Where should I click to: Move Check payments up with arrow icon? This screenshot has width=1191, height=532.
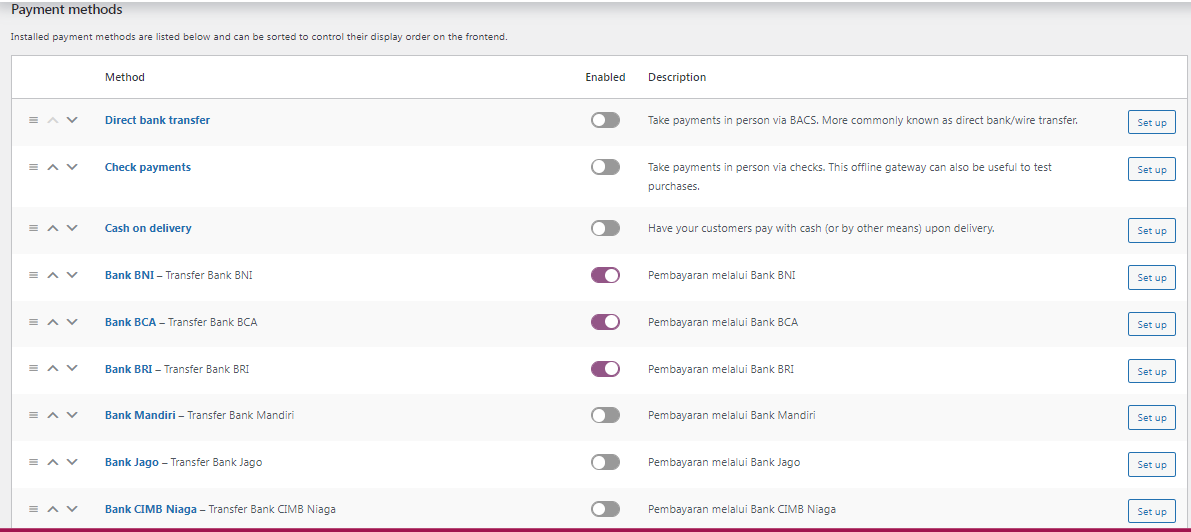click(x=52, y=167)
